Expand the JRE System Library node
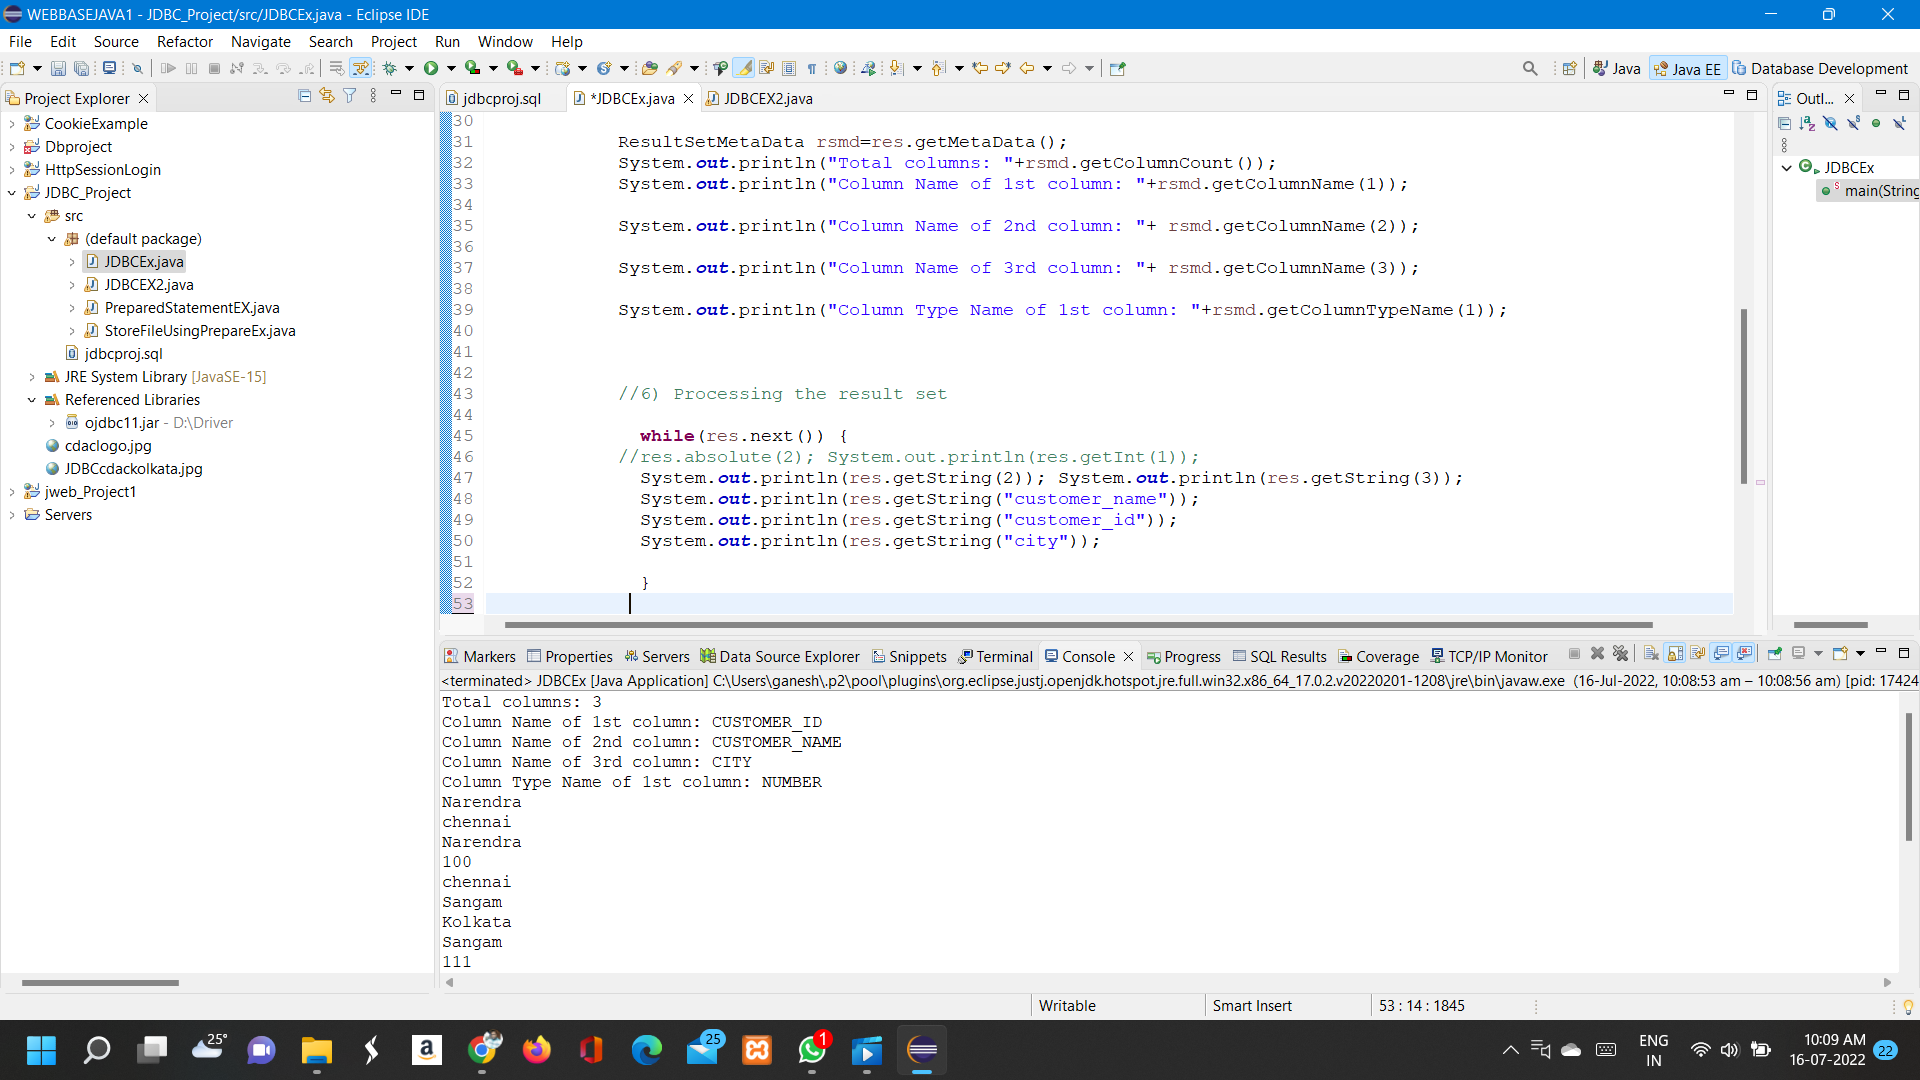Image resolution: width=1920 pixels, height=1080 pixels. [x=32, y=377]
